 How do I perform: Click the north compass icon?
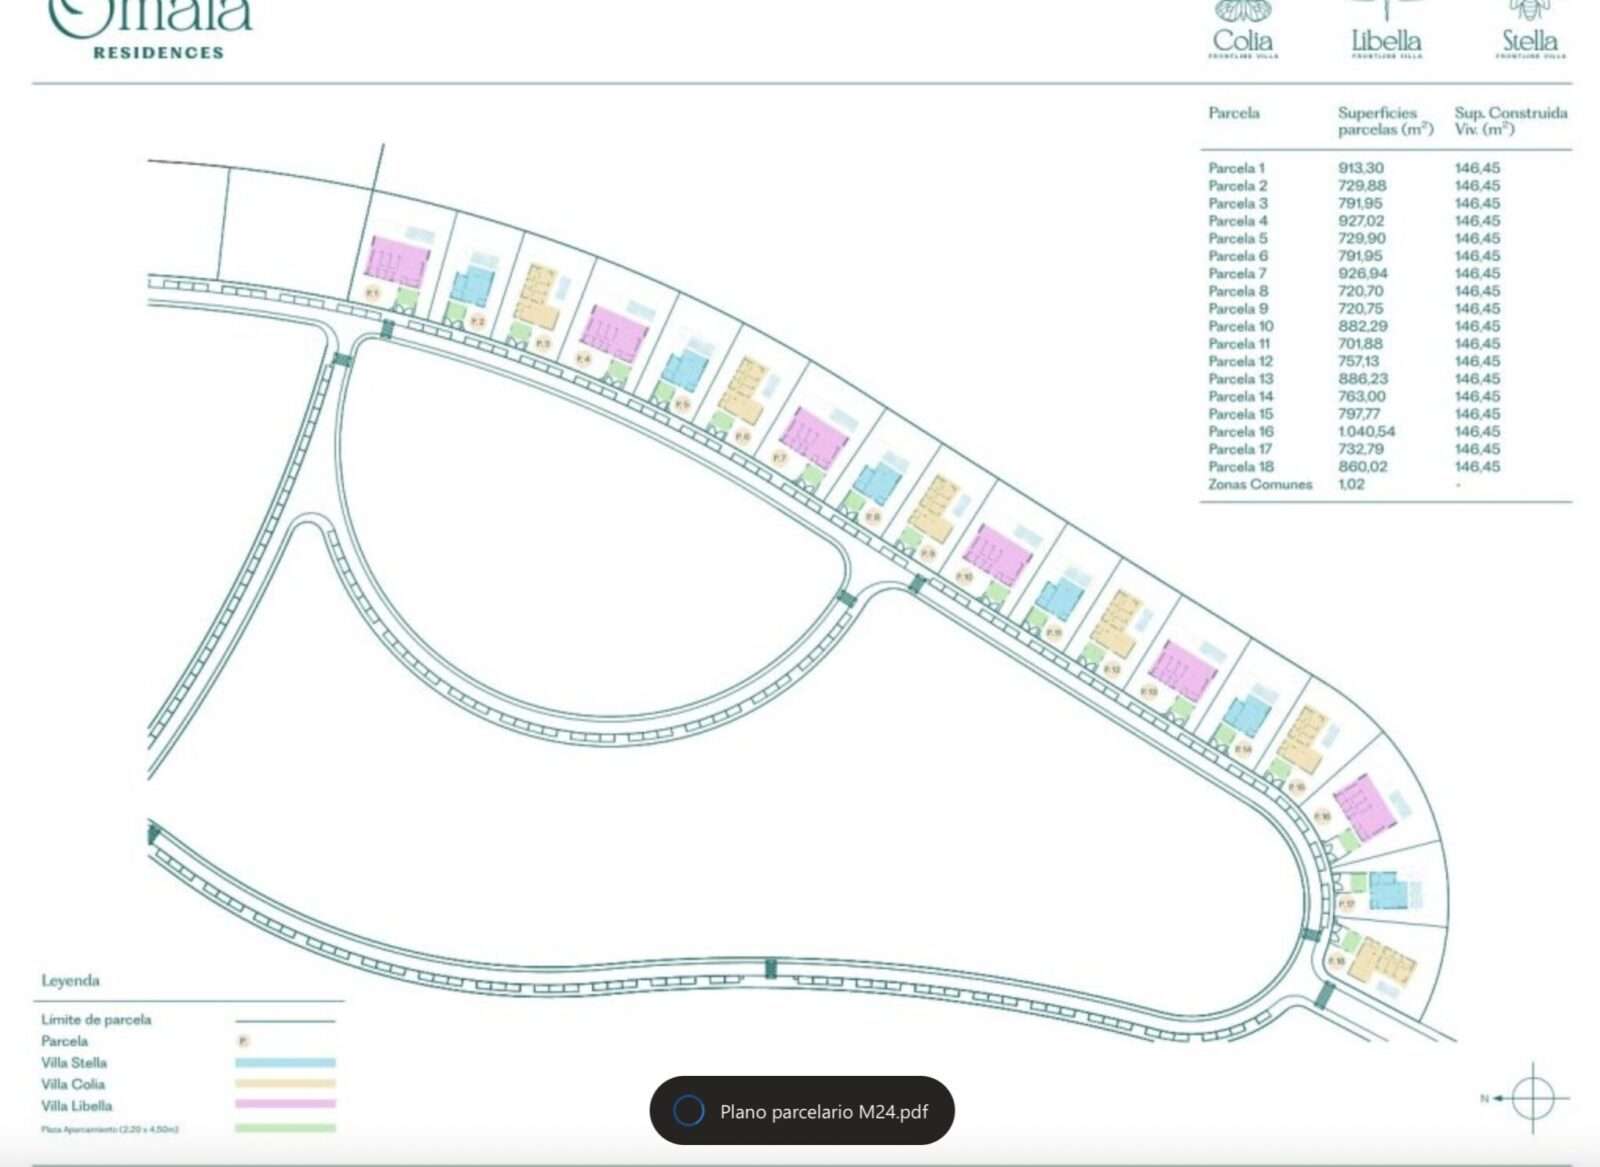pyautogui.click(x=1532, y=1097)
